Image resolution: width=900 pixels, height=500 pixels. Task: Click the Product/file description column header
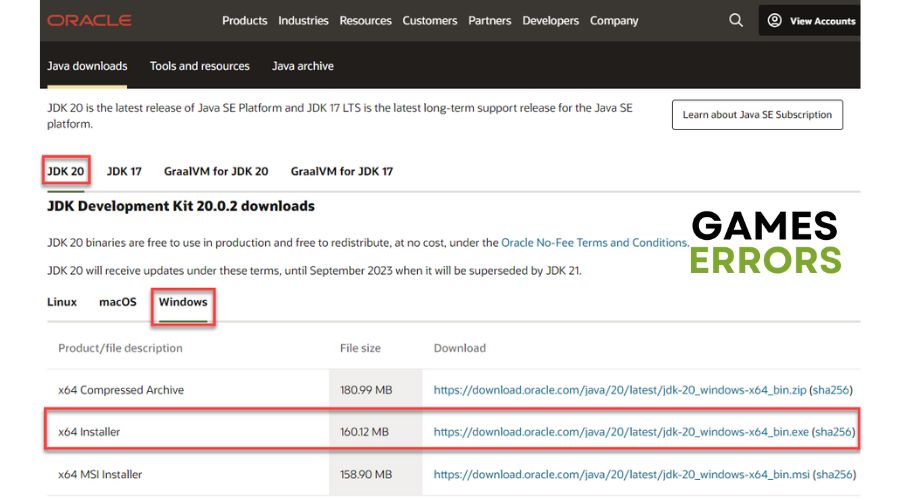pyautogui.click(x=121, y=348)
